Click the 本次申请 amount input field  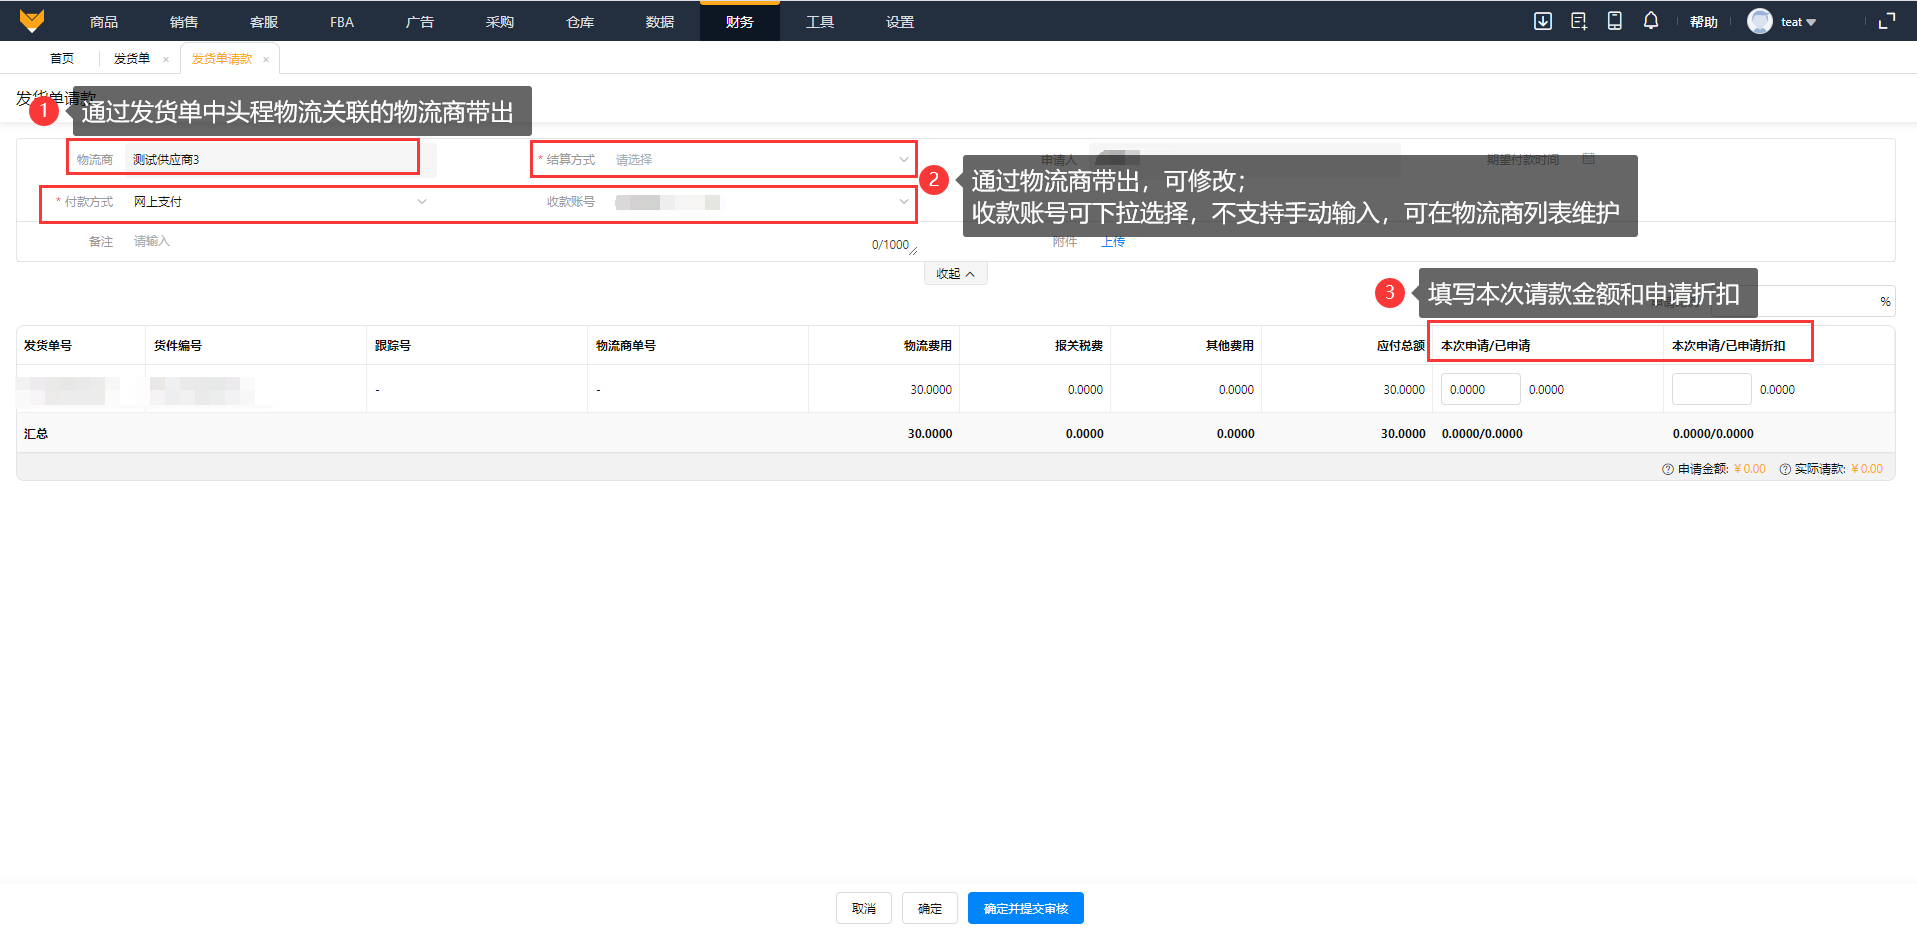[1480, 389]
